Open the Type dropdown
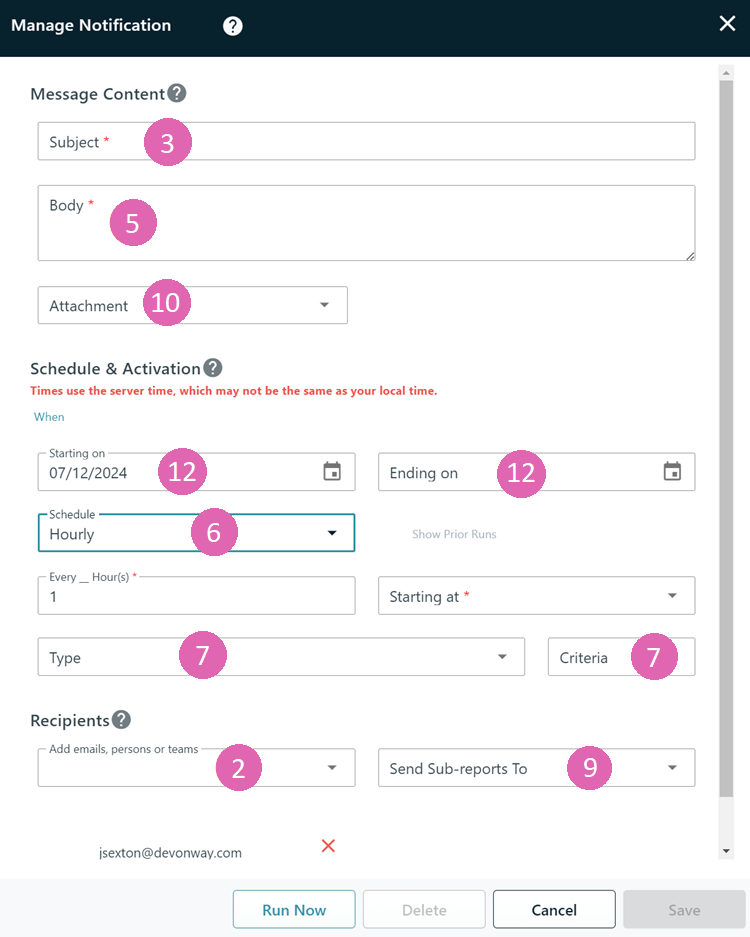Image resolution: width=750 pixels, height=937 pixels. 281,657
